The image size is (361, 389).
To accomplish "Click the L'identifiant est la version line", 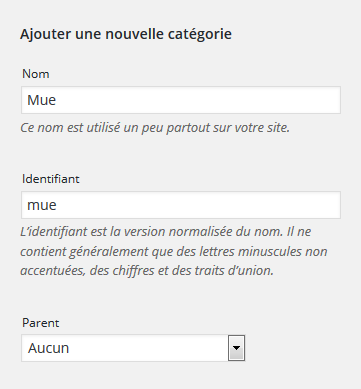I will (x=166, y=232).
